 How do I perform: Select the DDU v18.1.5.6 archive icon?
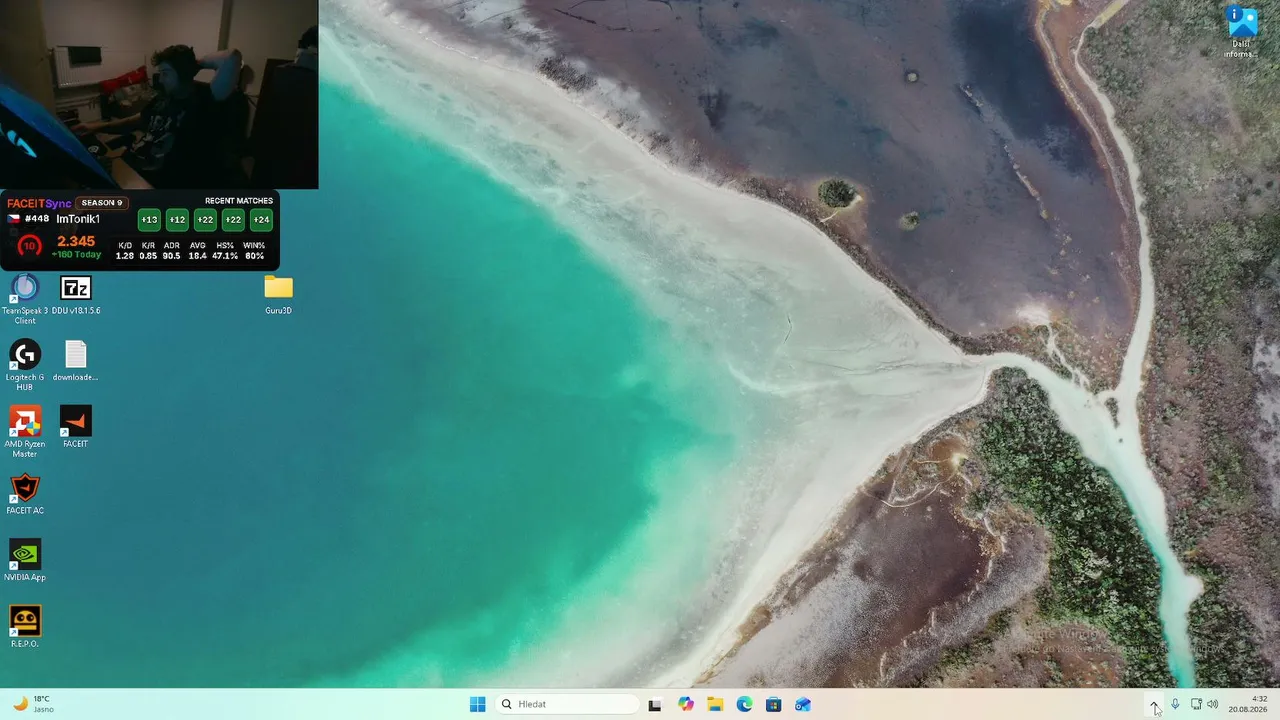click(x=76, y=296)
